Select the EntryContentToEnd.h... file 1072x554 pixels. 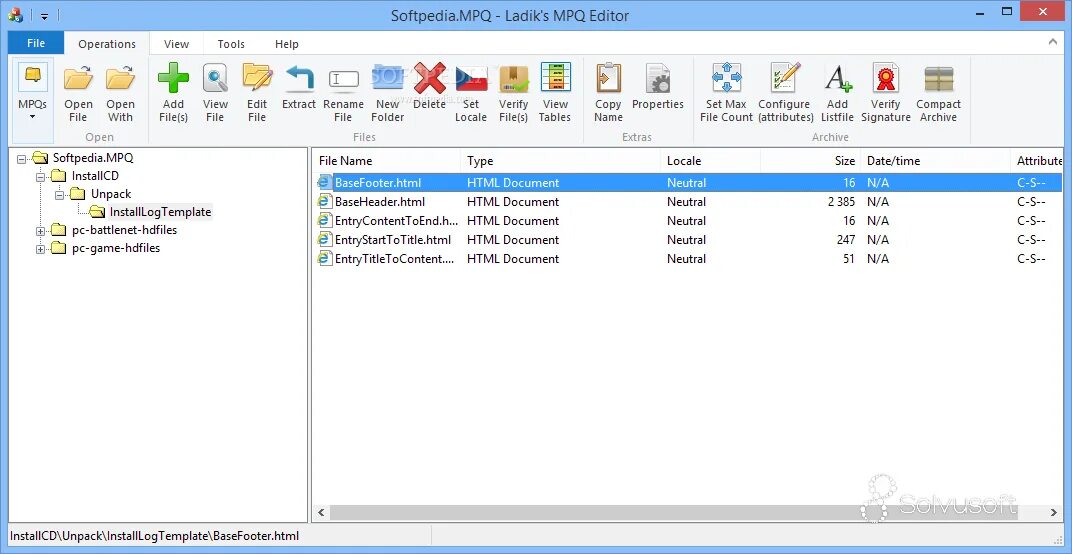pyautogui.click(x=396, y=221)
